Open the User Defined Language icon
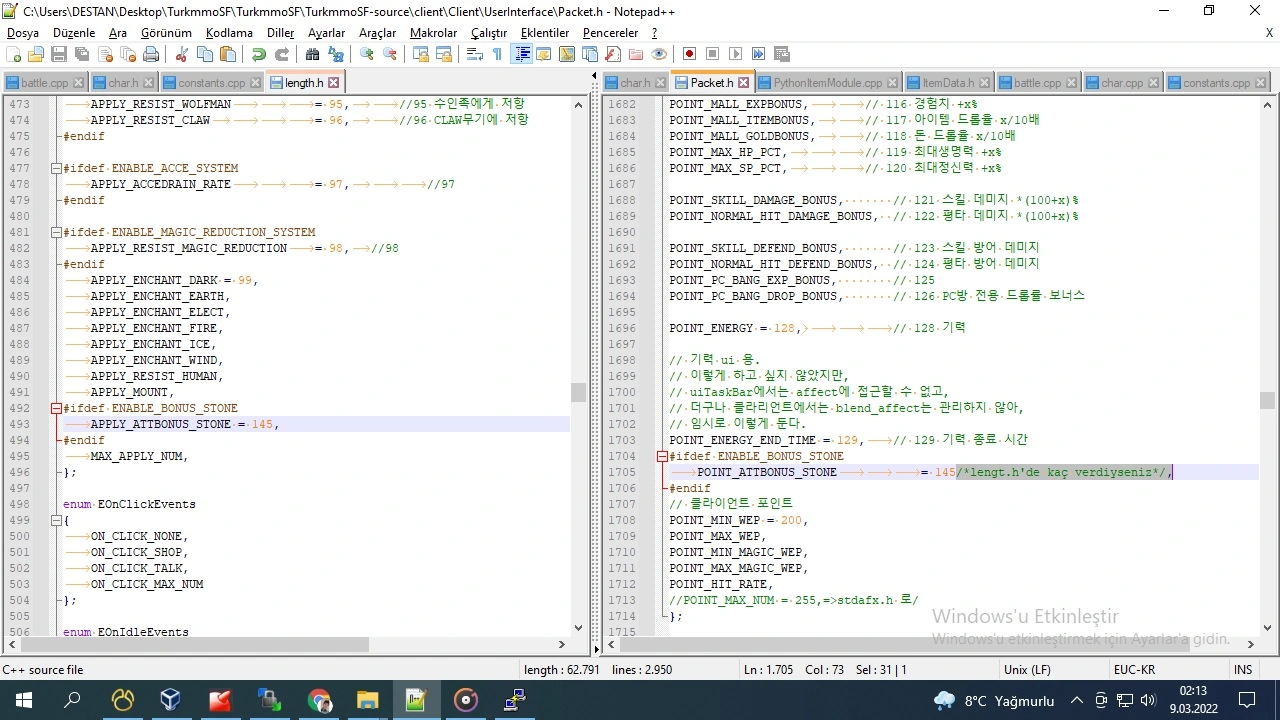 pos(544,54)
